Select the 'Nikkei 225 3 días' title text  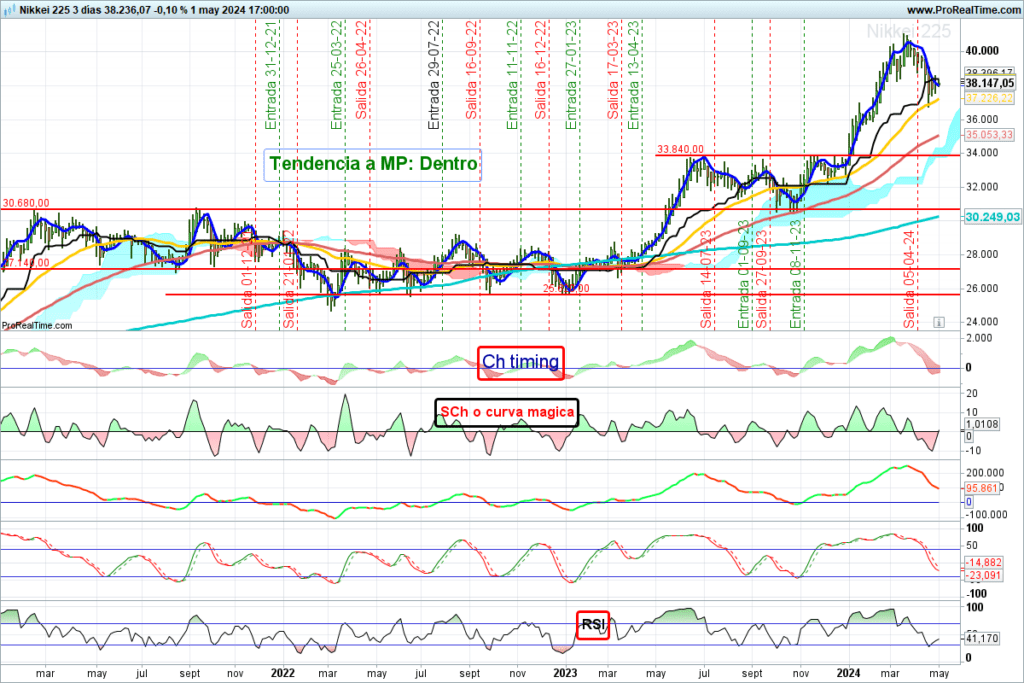tap(60, 10)
